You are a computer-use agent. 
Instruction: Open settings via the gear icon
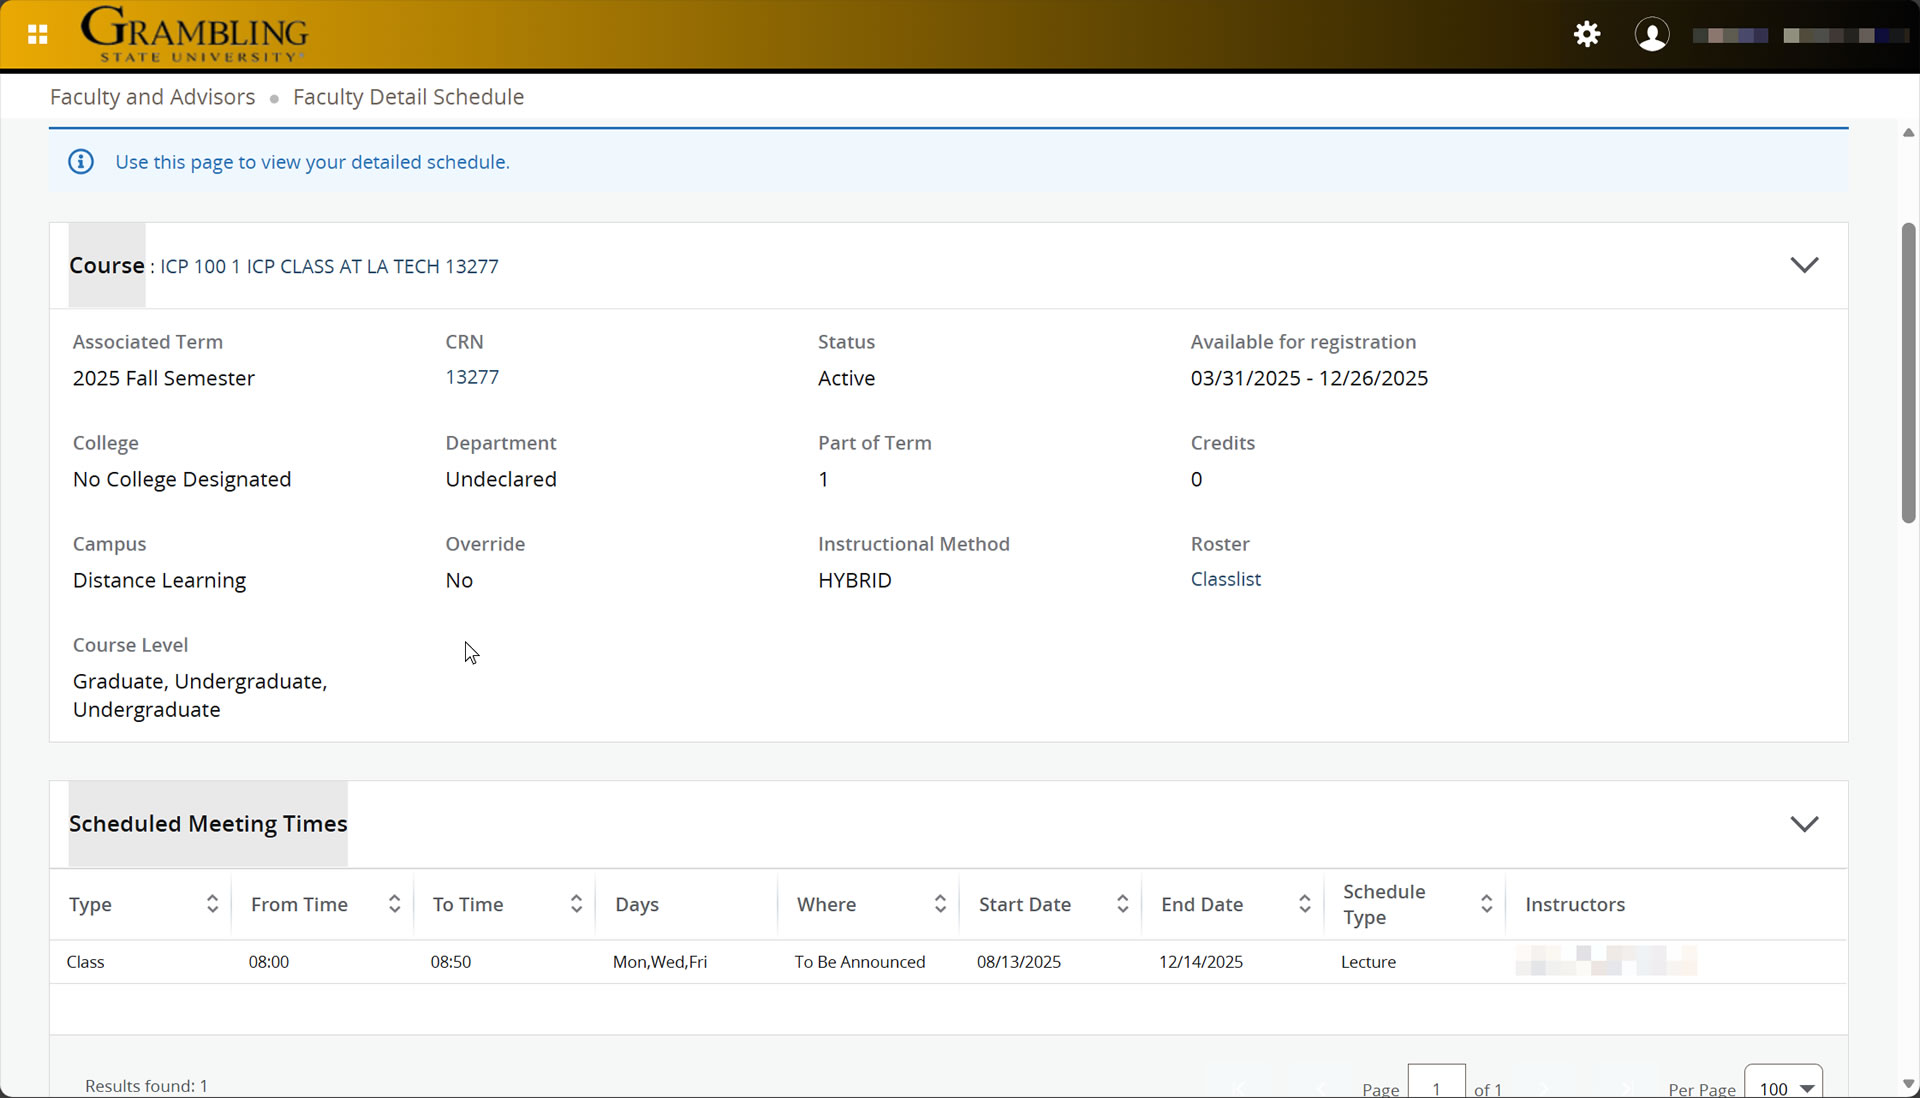point(1586,34)
